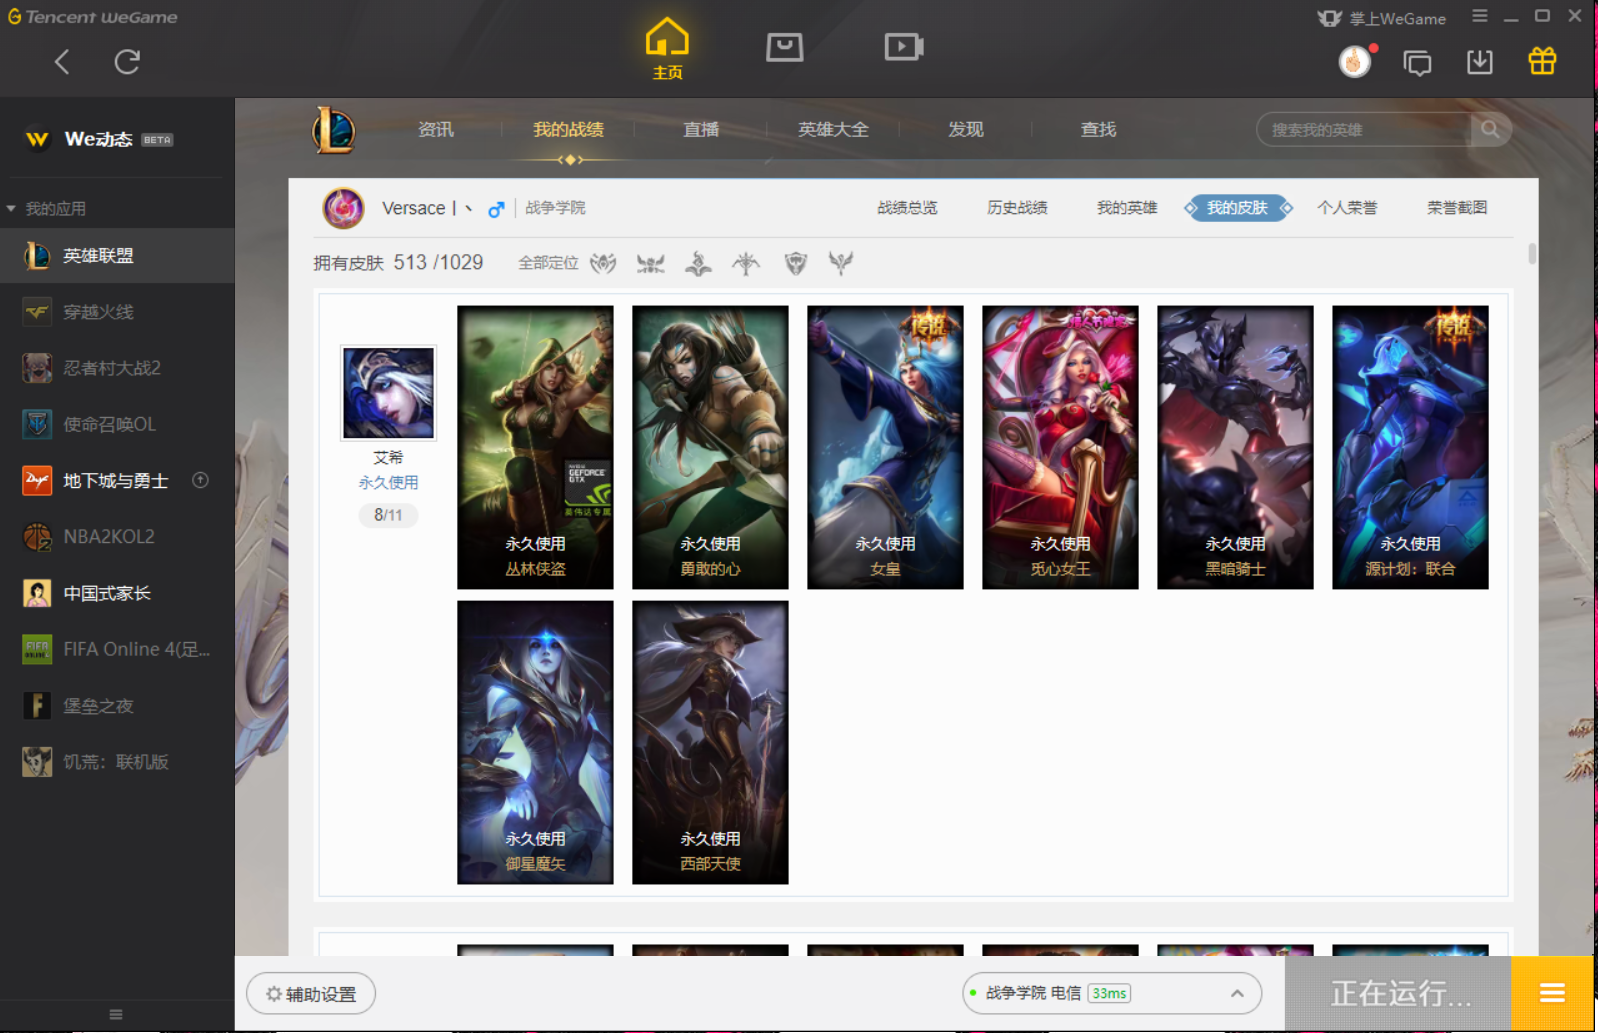Filter skins by fourth role icon
Screen dimensions: 1598x1033
(x=746, y=263)
